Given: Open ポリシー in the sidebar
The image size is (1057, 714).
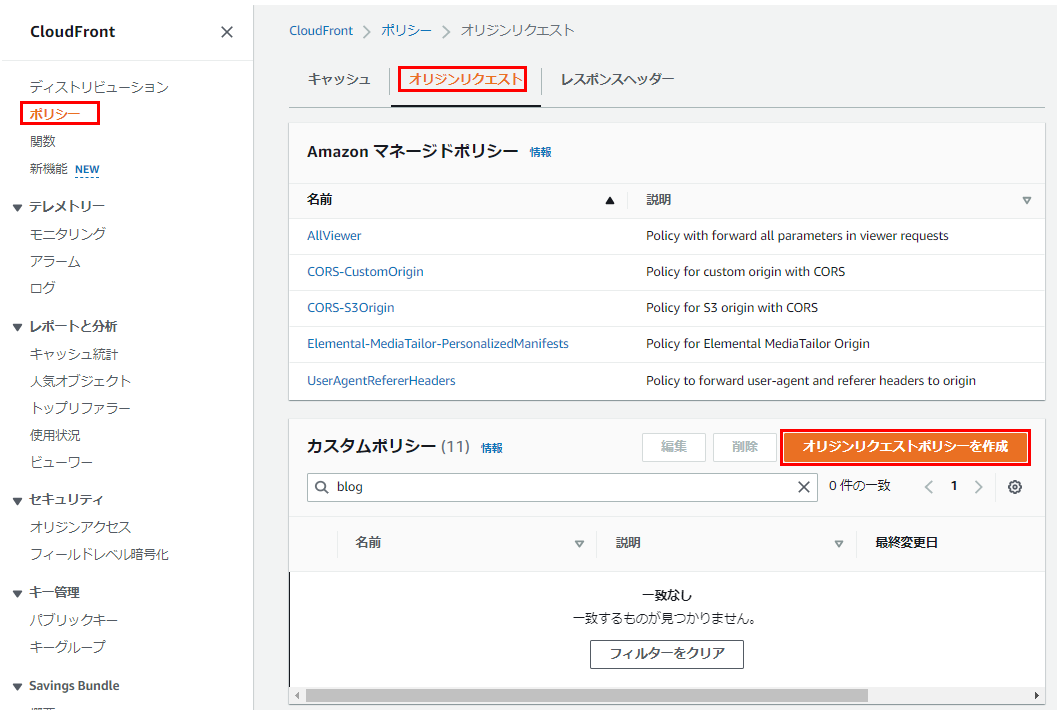Looking at the screenshot, I should [55, 114].
